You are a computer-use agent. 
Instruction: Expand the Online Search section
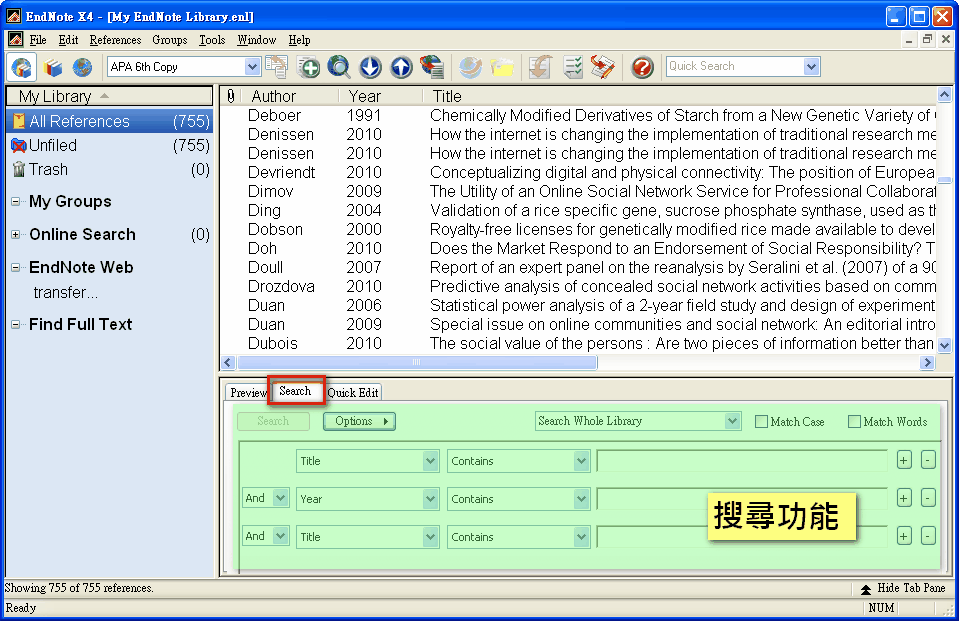[x=15, y=234]
